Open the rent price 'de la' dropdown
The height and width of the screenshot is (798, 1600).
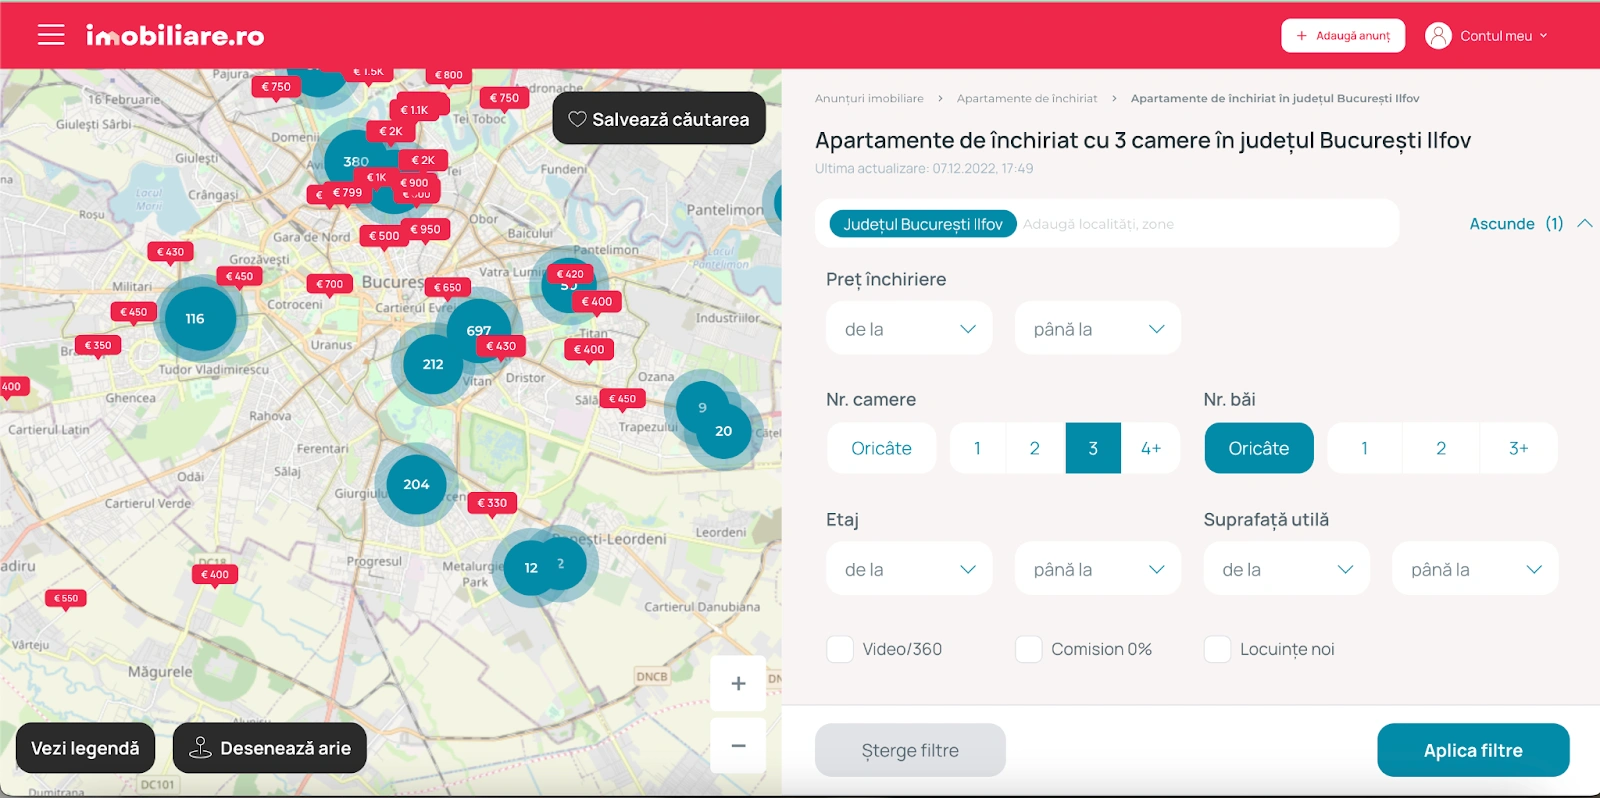909,329
